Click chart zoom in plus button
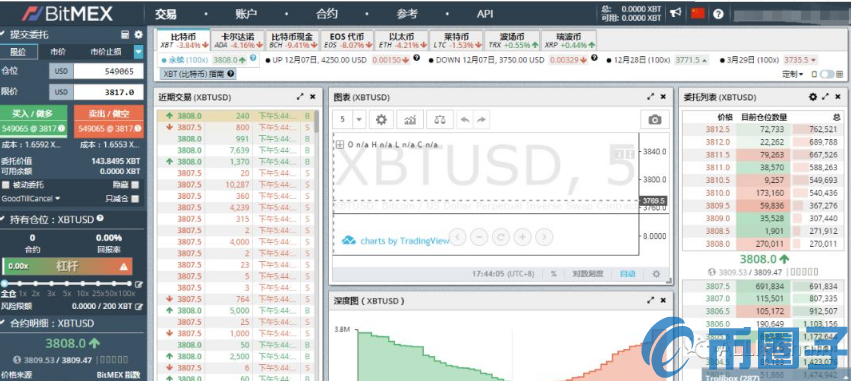 click(x=522, y=237)
